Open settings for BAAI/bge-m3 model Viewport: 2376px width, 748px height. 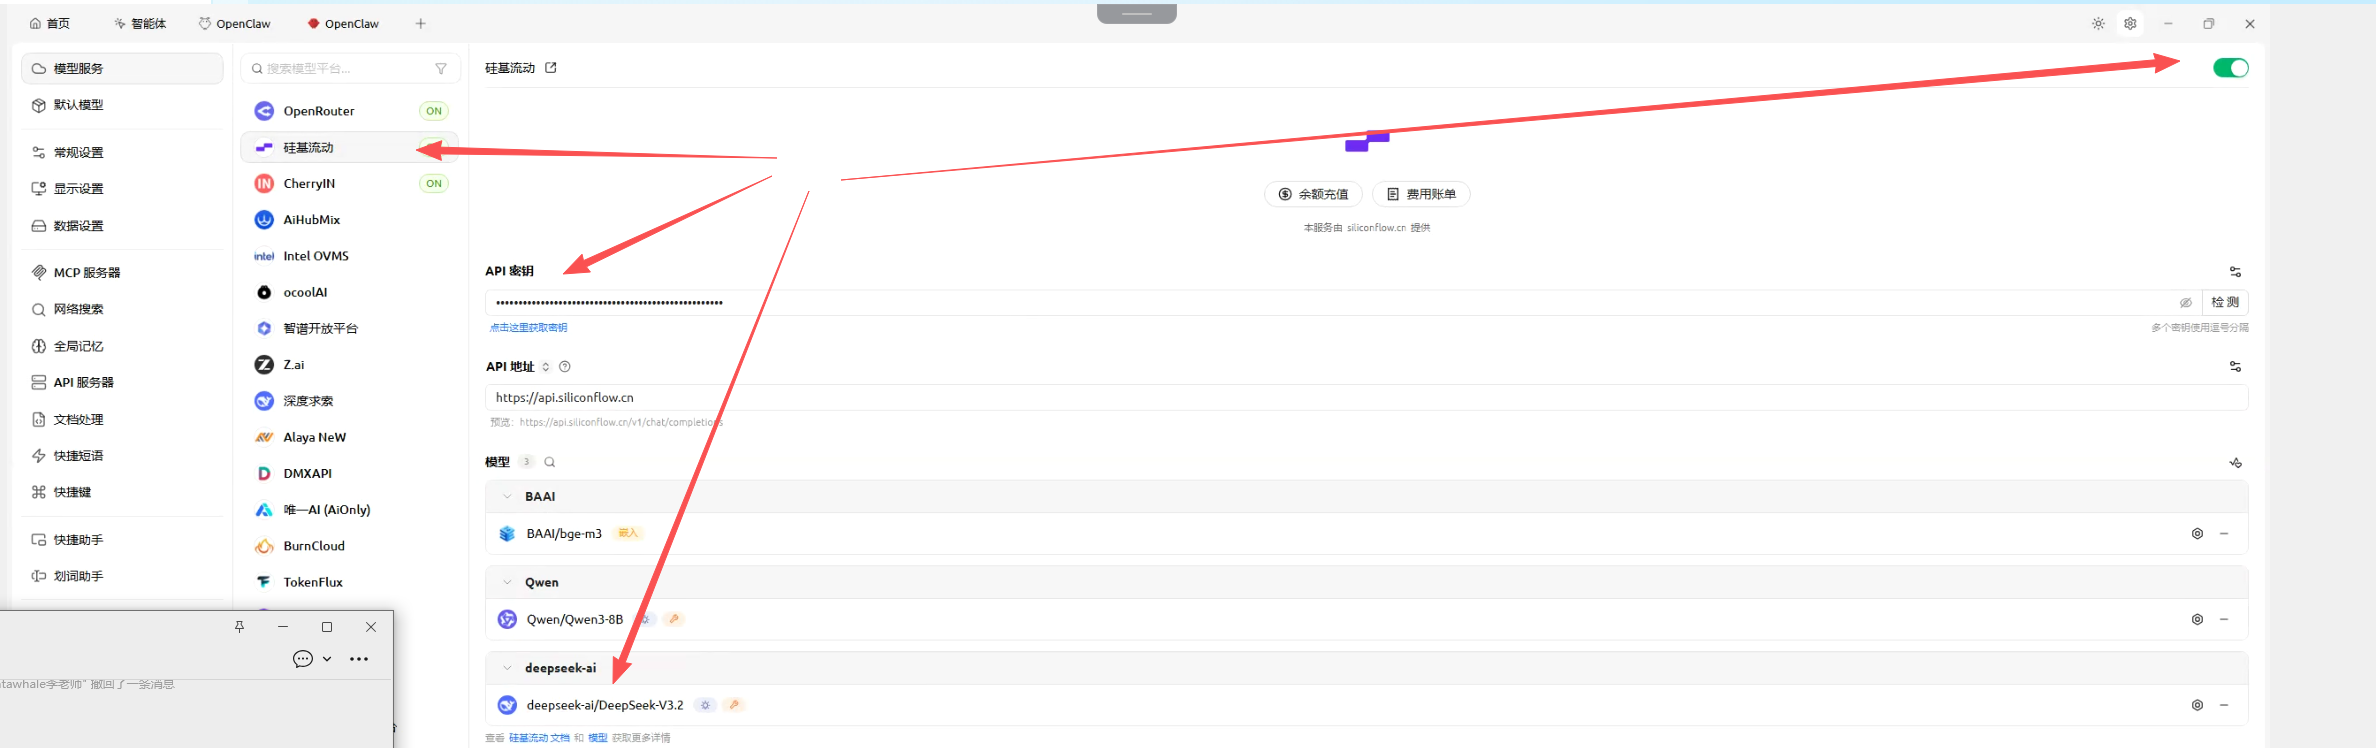coord(2197,534)
